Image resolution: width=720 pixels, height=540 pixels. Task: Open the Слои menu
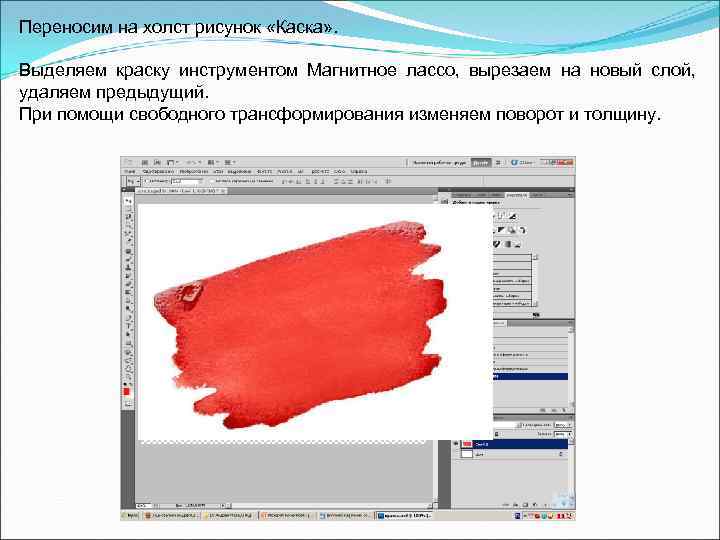(x=218, y=172)
